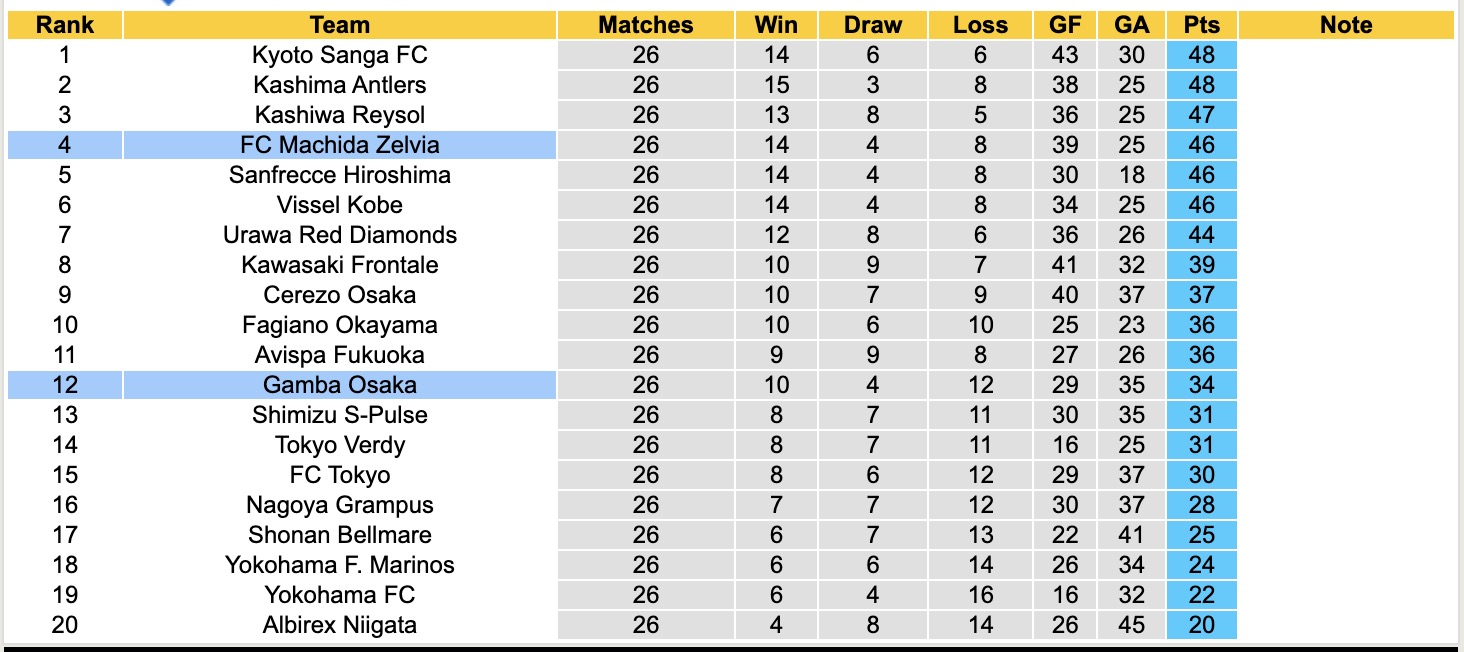
Task: Select Yokohama F. Marinos in the table
Action: (339, 565)
